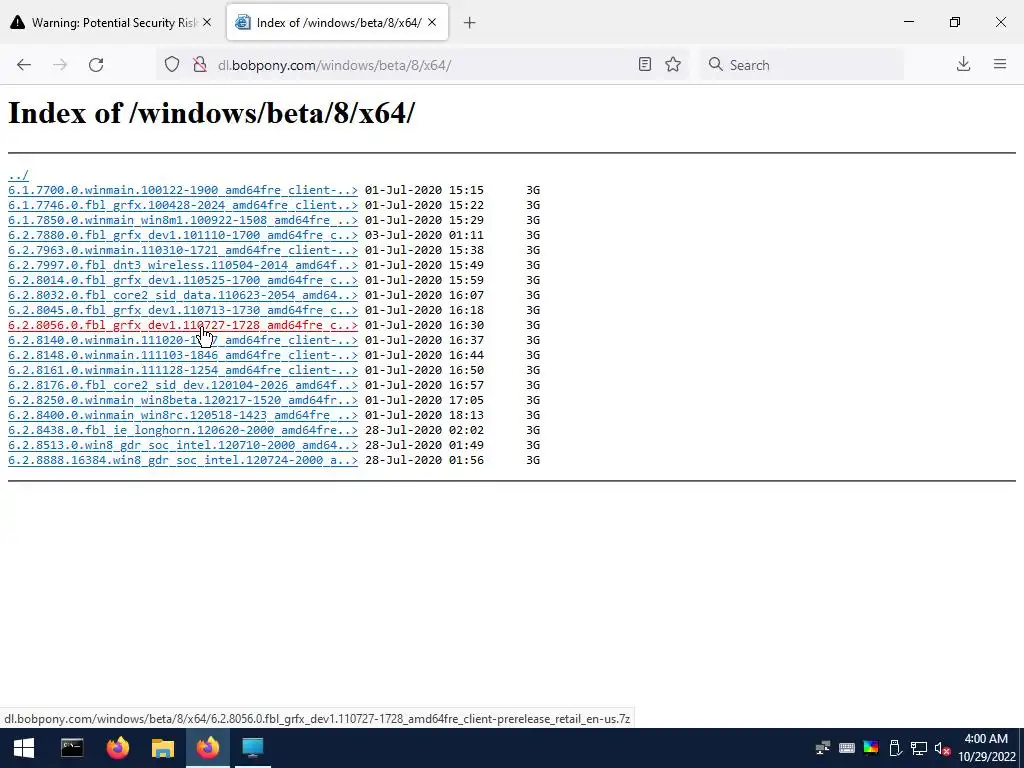This screenshot has height=768, width=1024.
Task: Open the 6.1.7850.0.winmain_win8m1 link
Action: [x=183, y=220]
